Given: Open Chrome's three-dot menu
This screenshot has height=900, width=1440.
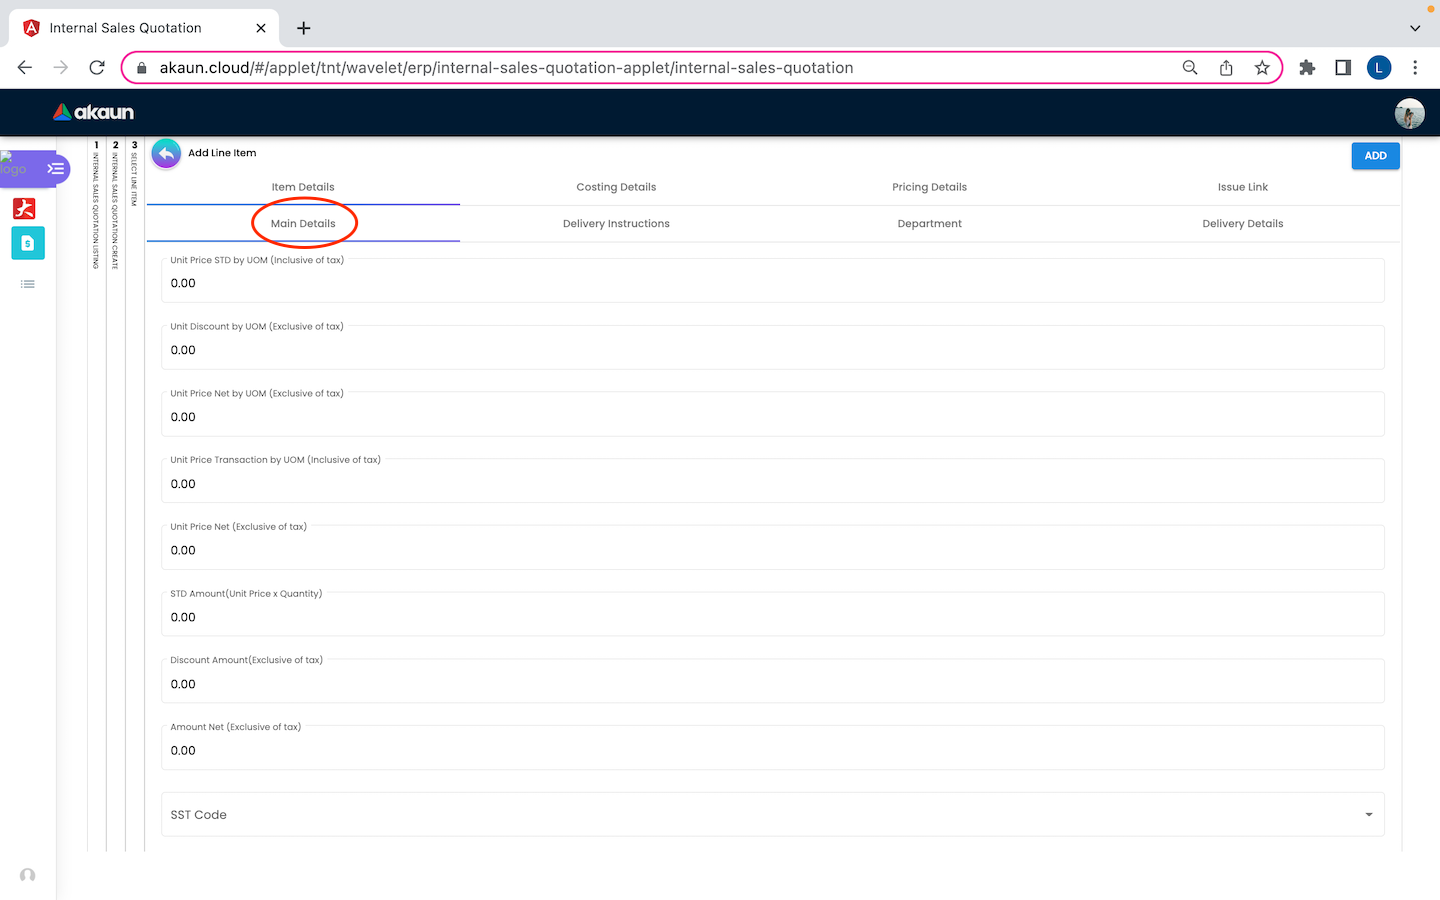Looking at the screenshot, I should (x=1414, y=68).
